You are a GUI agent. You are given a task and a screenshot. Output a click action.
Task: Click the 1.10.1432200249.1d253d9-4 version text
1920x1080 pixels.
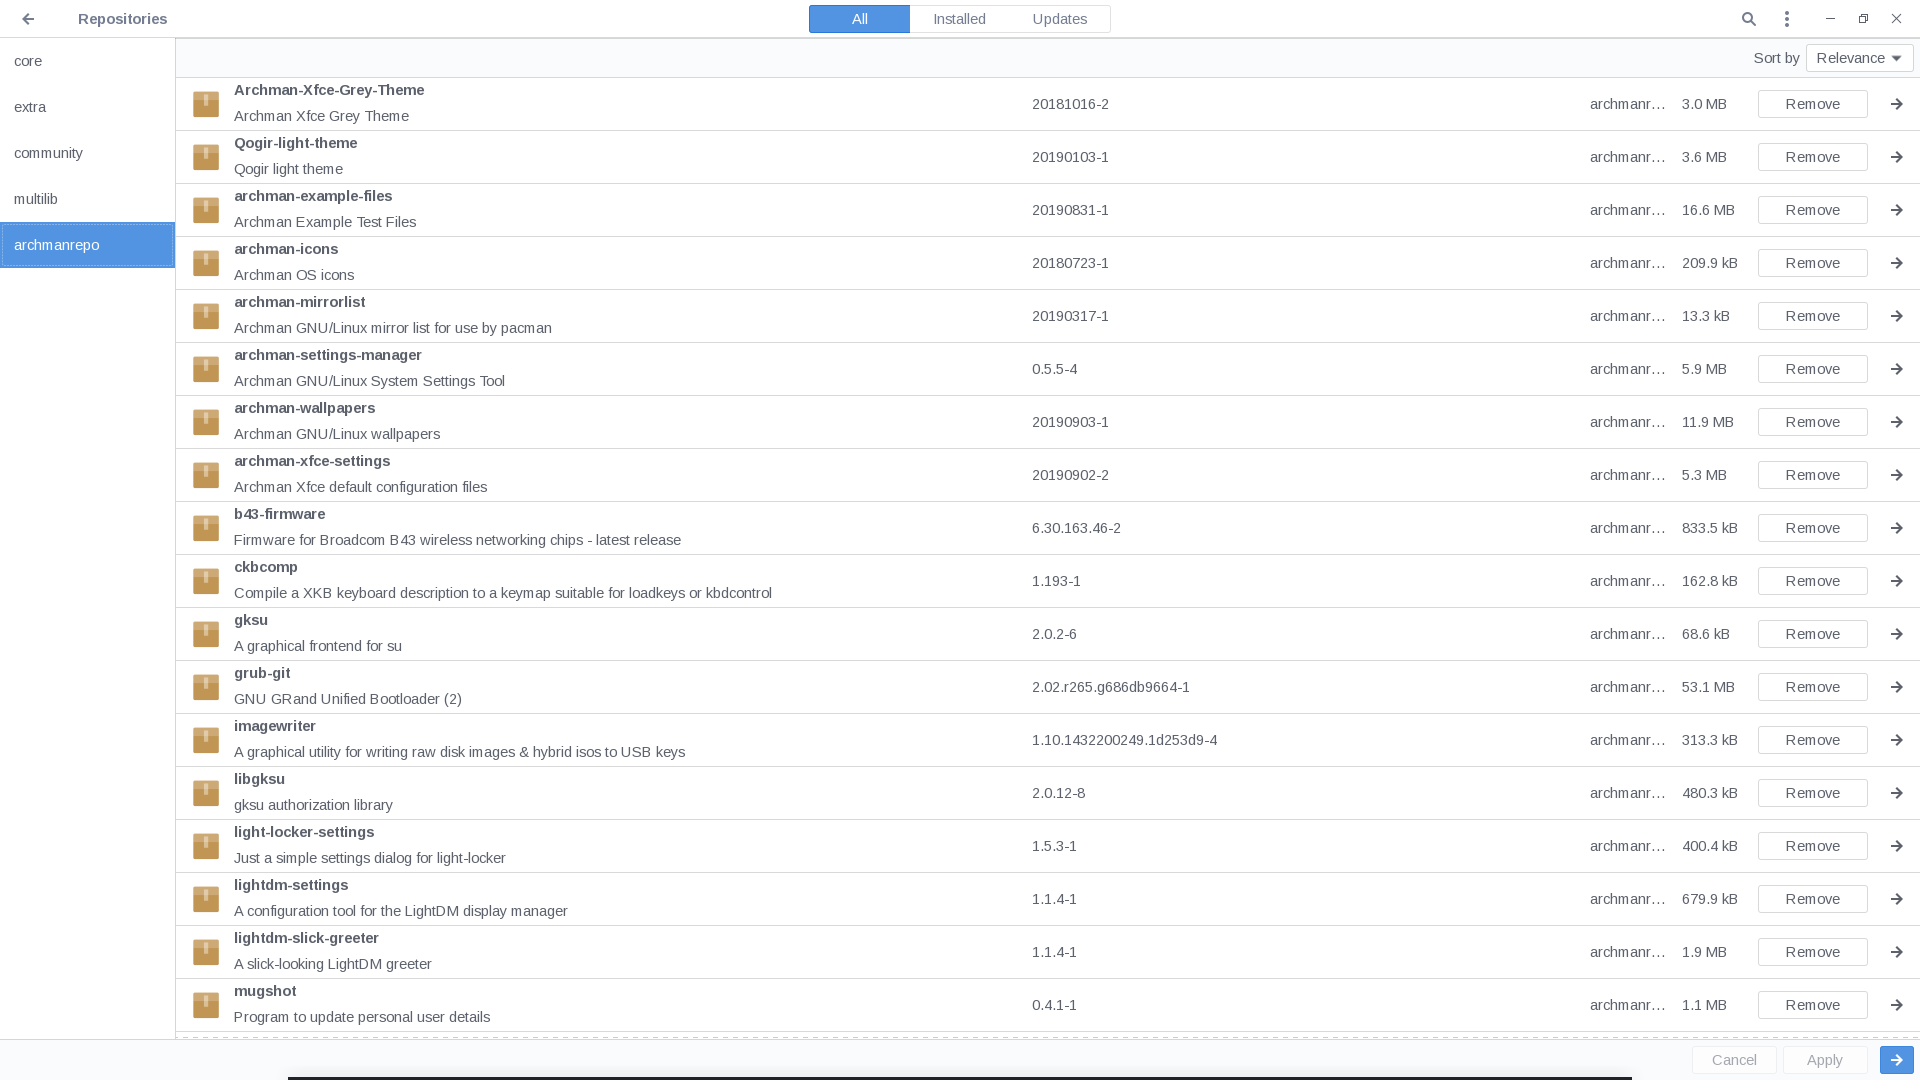tap(1124, 740)
